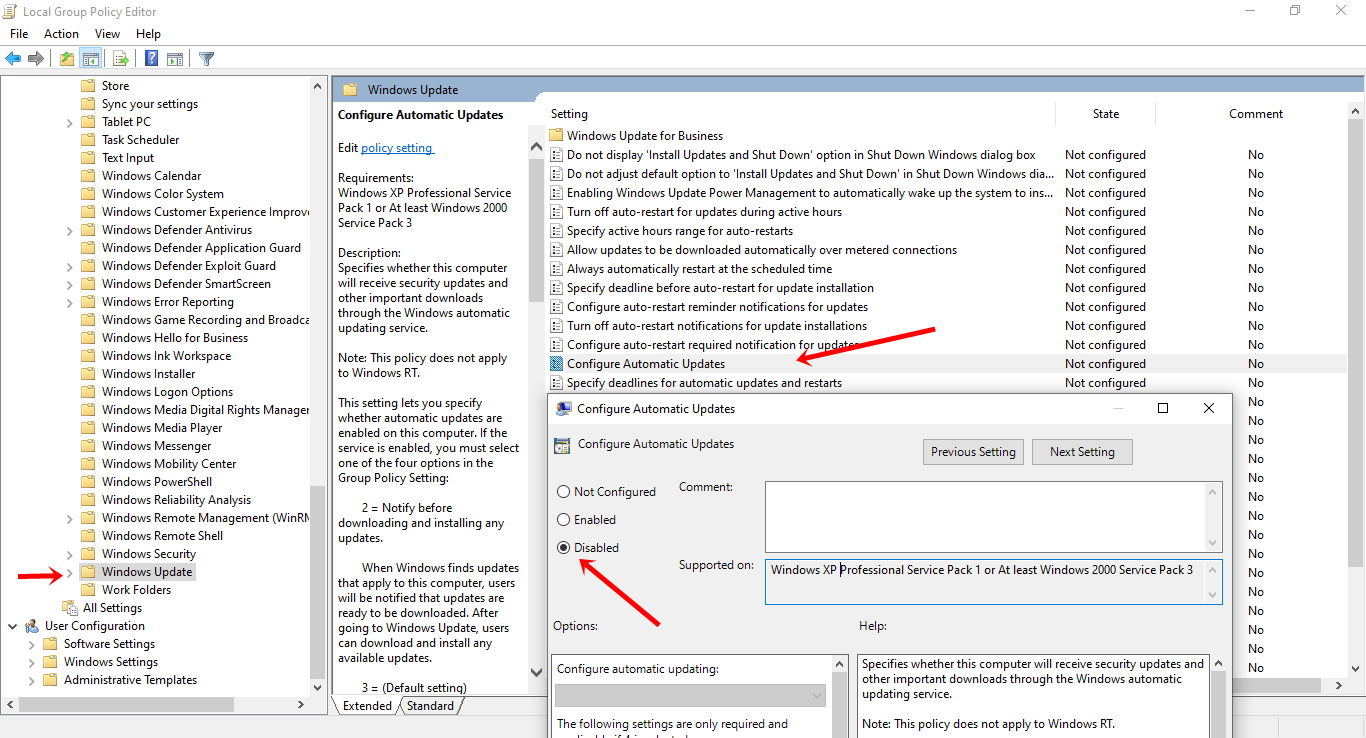1366x738 pixels.
Task: Click policy icon of 'Specify active hours range' row
Action: pyautogui.click(x=557, y=231)
